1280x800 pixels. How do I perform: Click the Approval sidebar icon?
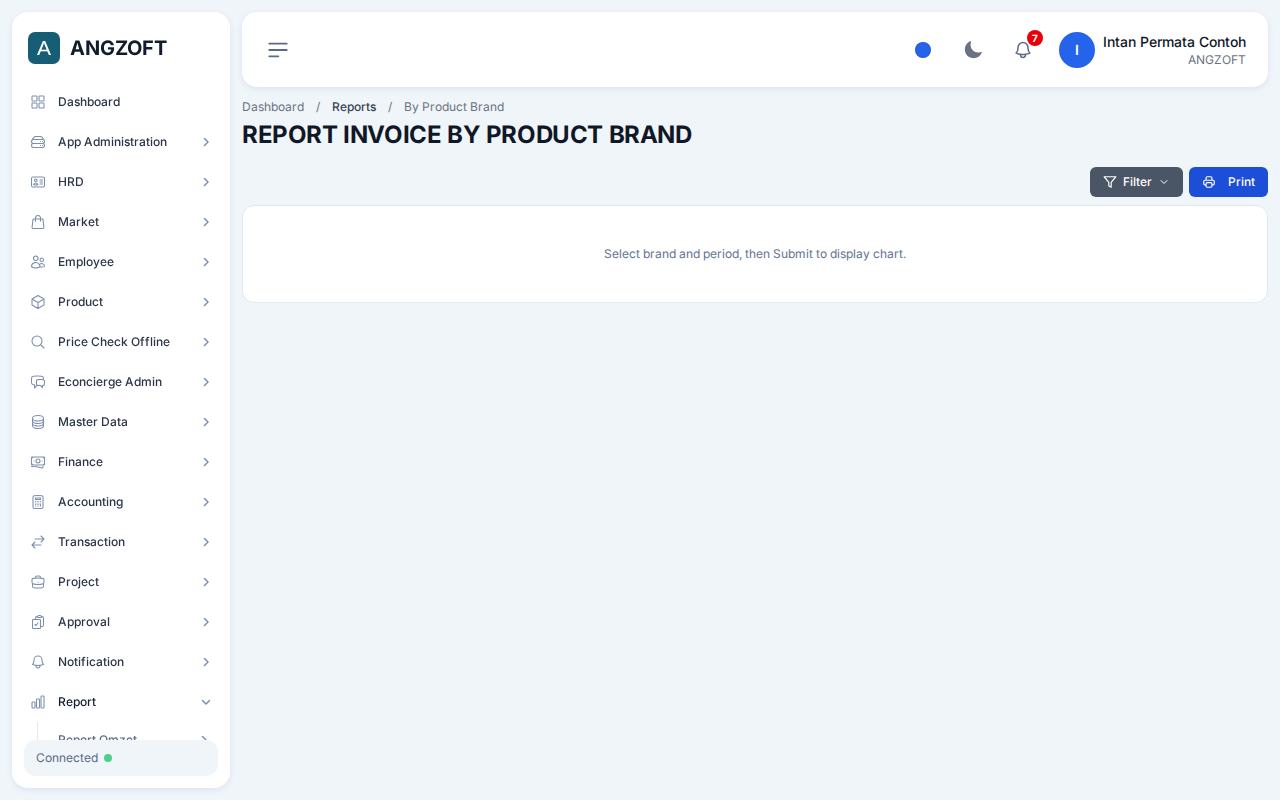coord(38,622)
